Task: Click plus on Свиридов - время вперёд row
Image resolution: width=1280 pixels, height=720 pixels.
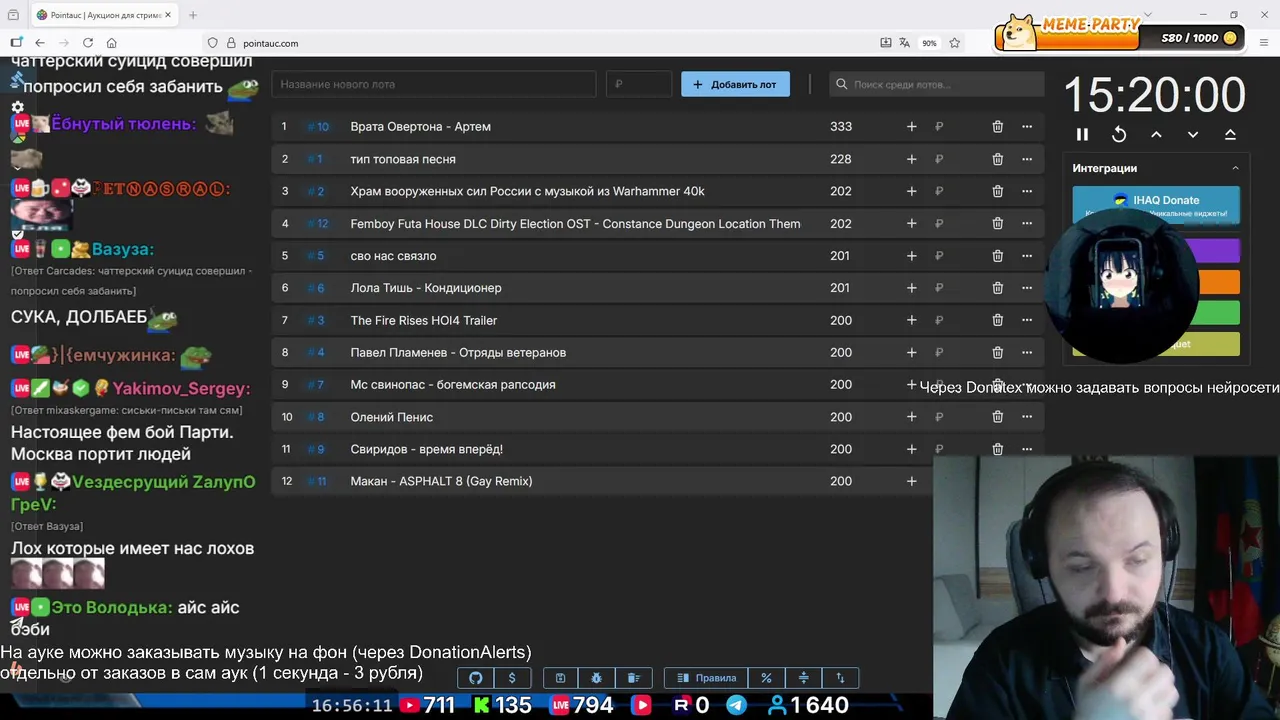Action: click(911, 449)
